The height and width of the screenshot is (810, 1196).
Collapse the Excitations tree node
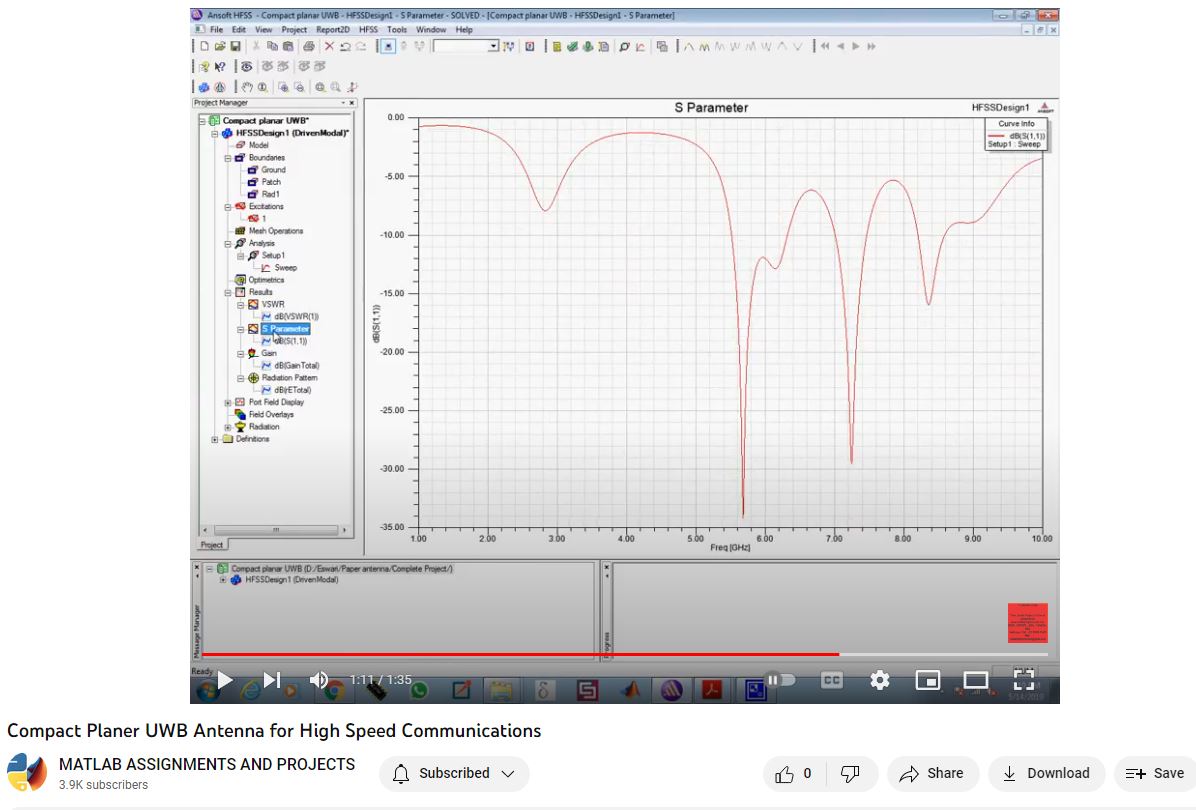point(227,207)
